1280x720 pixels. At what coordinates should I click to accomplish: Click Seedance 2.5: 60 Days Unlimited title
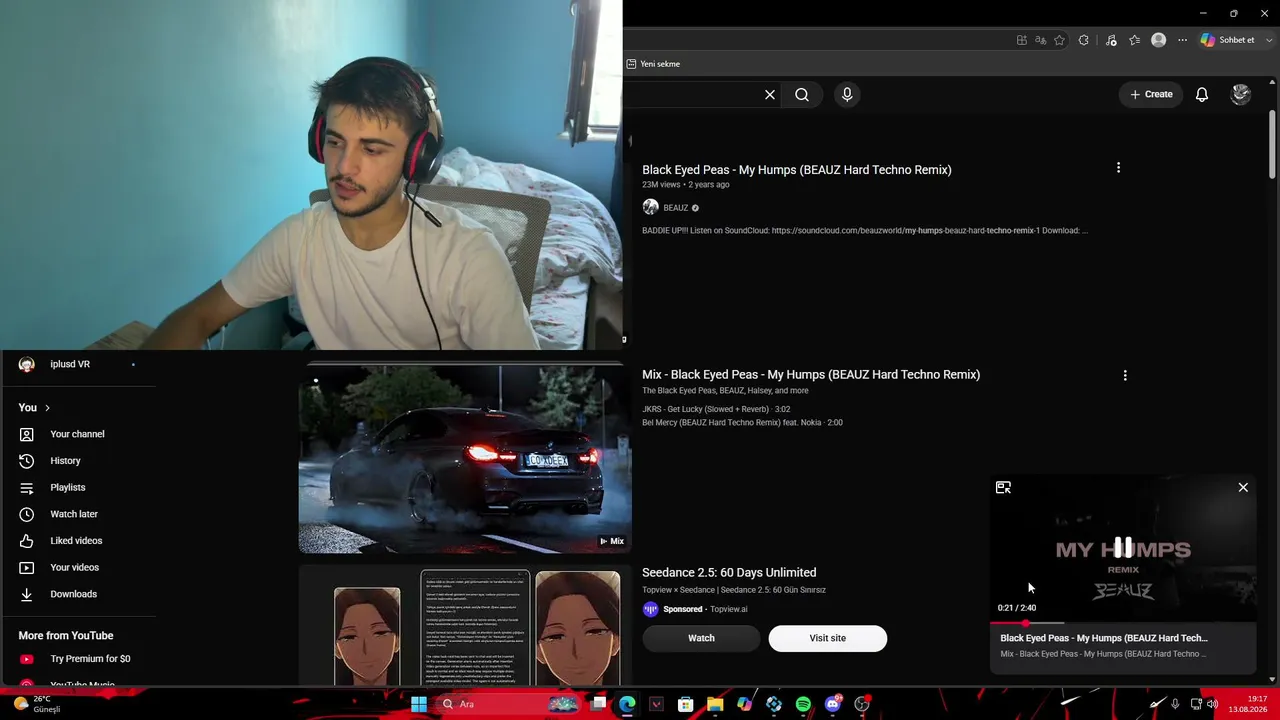pyautogui.click(x=729, y=573)
